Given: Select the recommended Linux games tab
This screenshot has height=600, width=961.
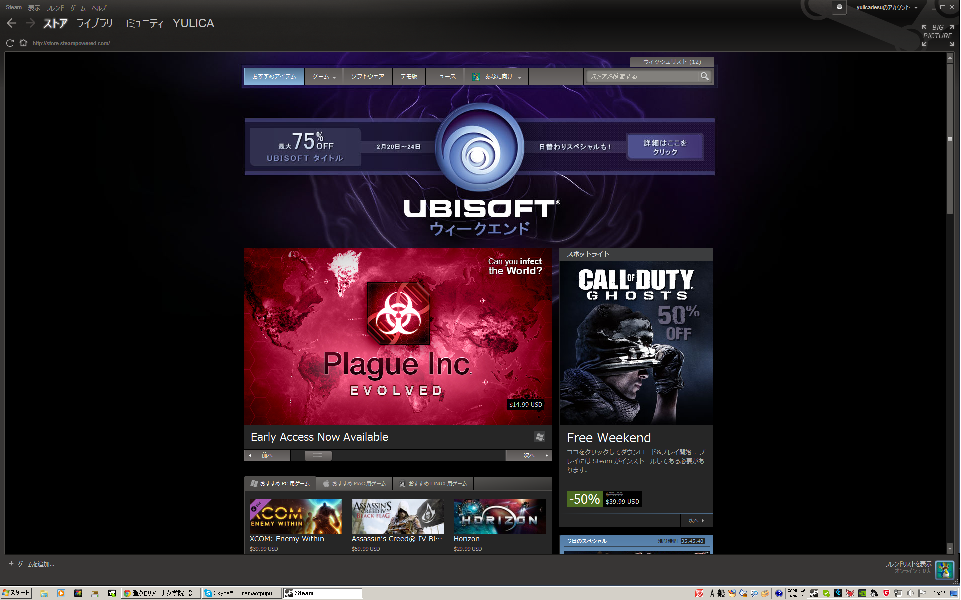Looking at the screenshot, I should [433, 484].
